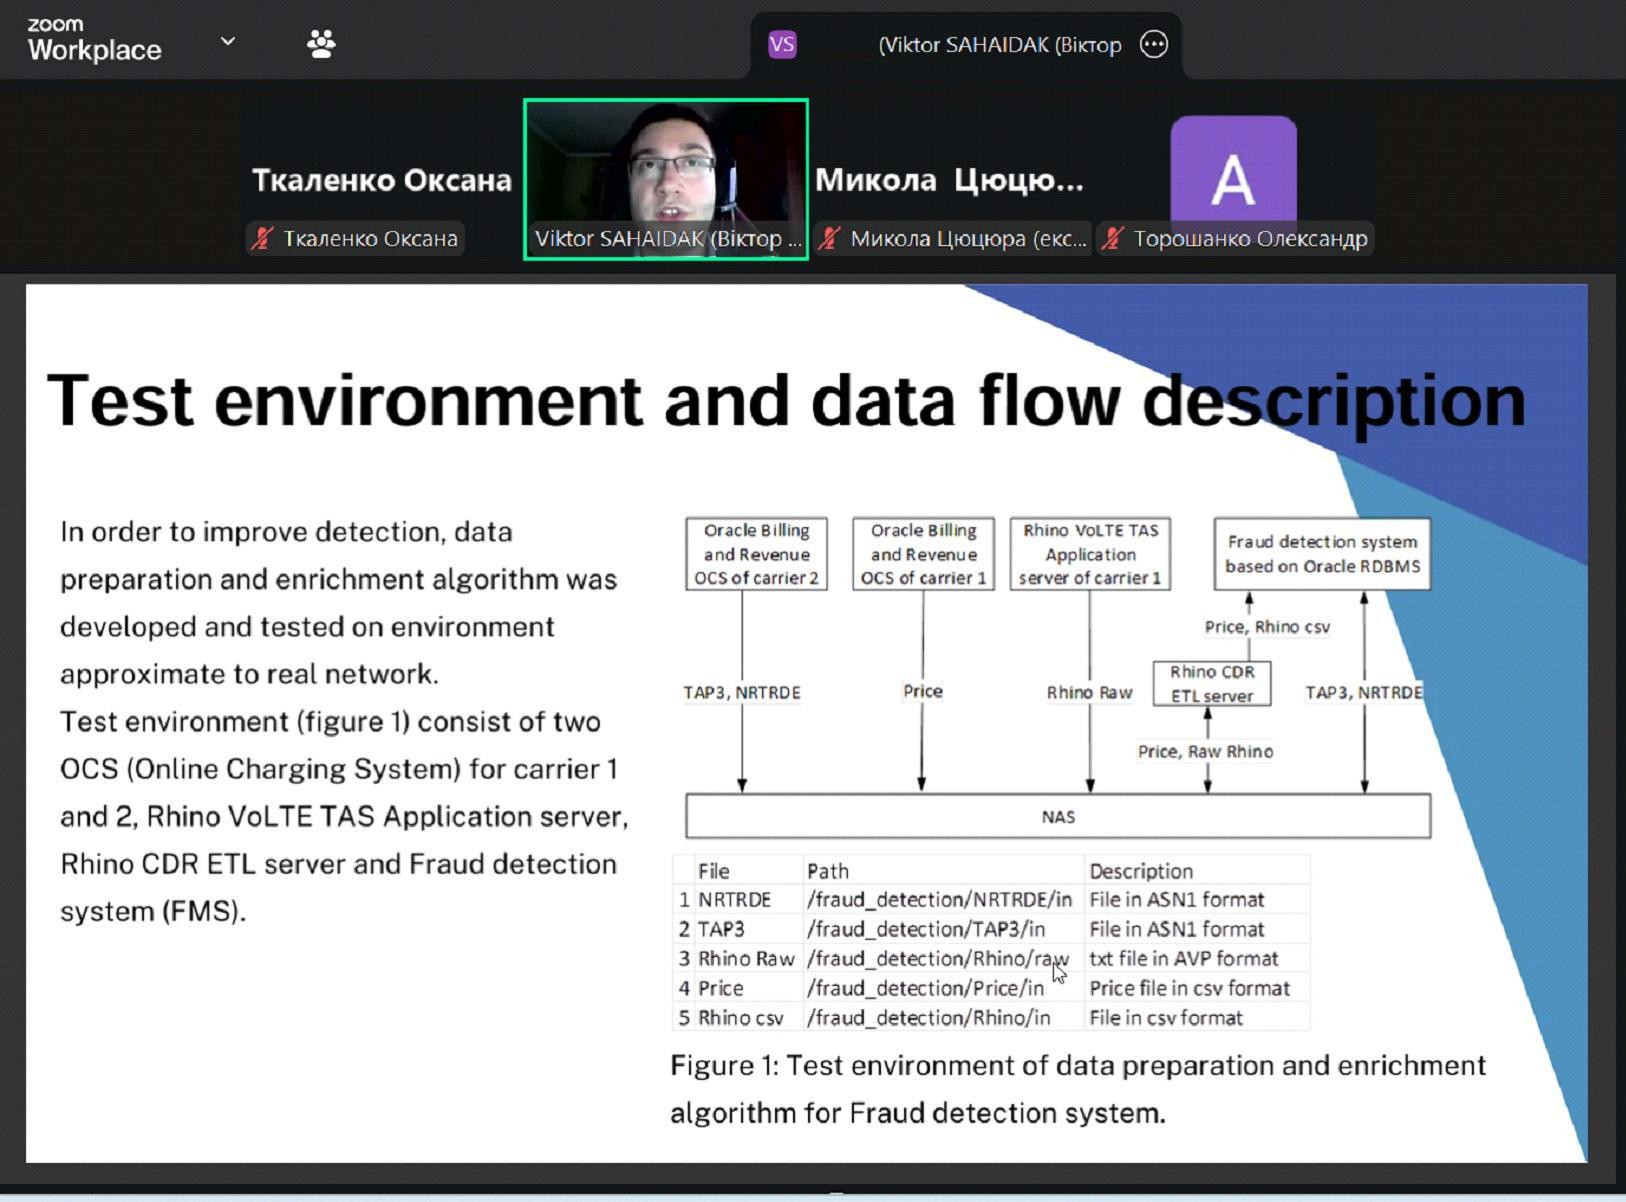
Task: Select the large Ткаленко Оксана participant tile name
Action: point(381,180)
